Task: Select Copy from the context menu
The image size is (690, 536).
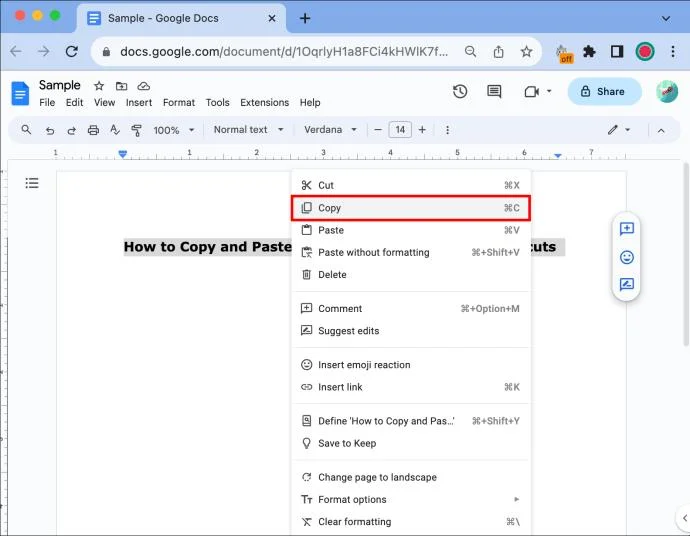Action: [411, 208]
